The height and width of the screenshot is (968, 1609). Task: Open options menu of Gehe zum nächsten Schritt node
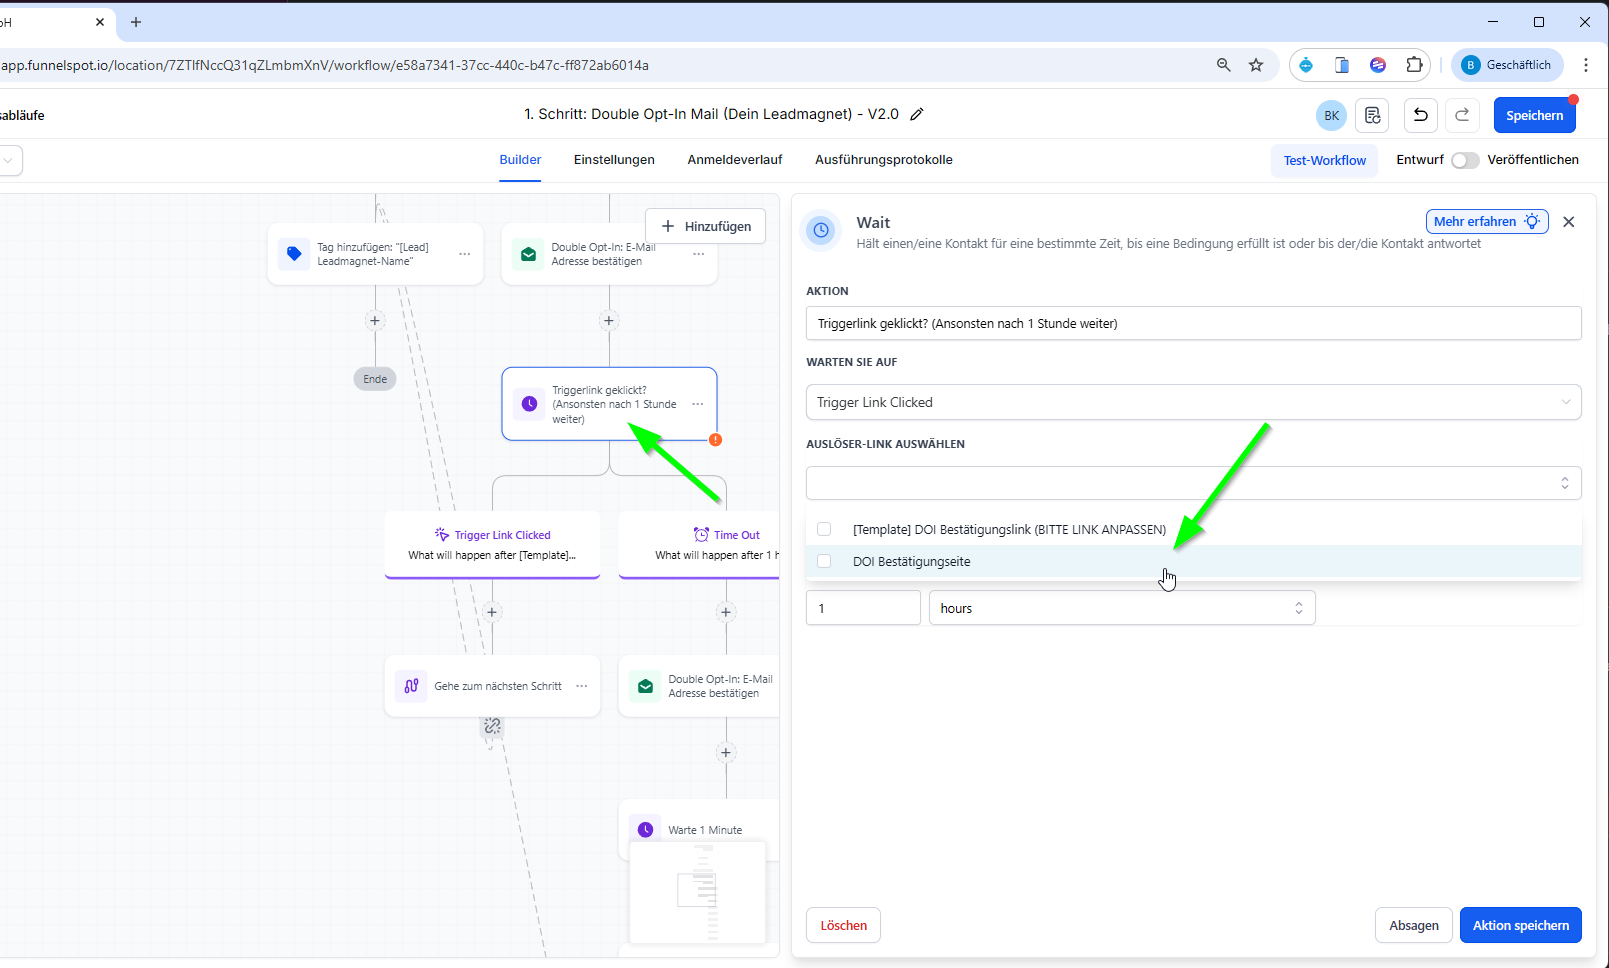tap(582, 686)
